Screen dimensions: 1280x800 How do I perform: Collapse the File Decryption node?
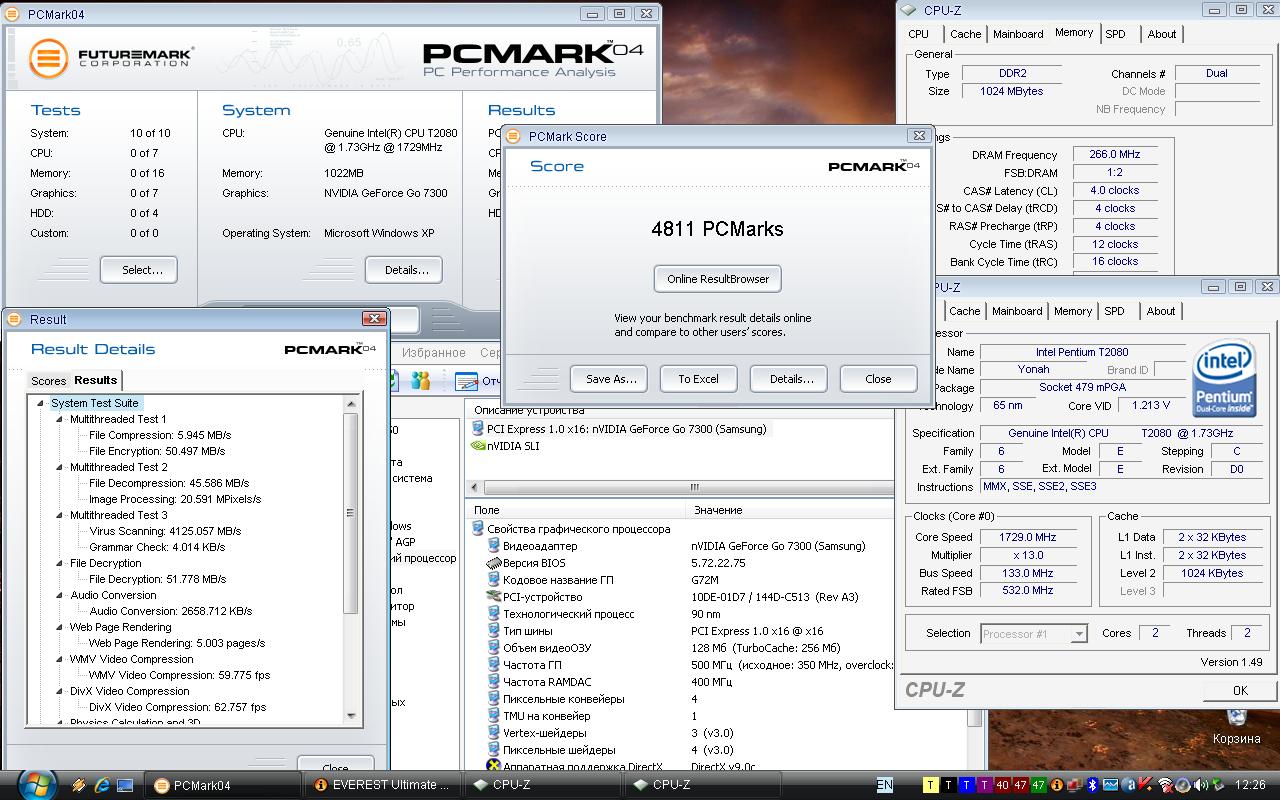(x=60, y=563)
